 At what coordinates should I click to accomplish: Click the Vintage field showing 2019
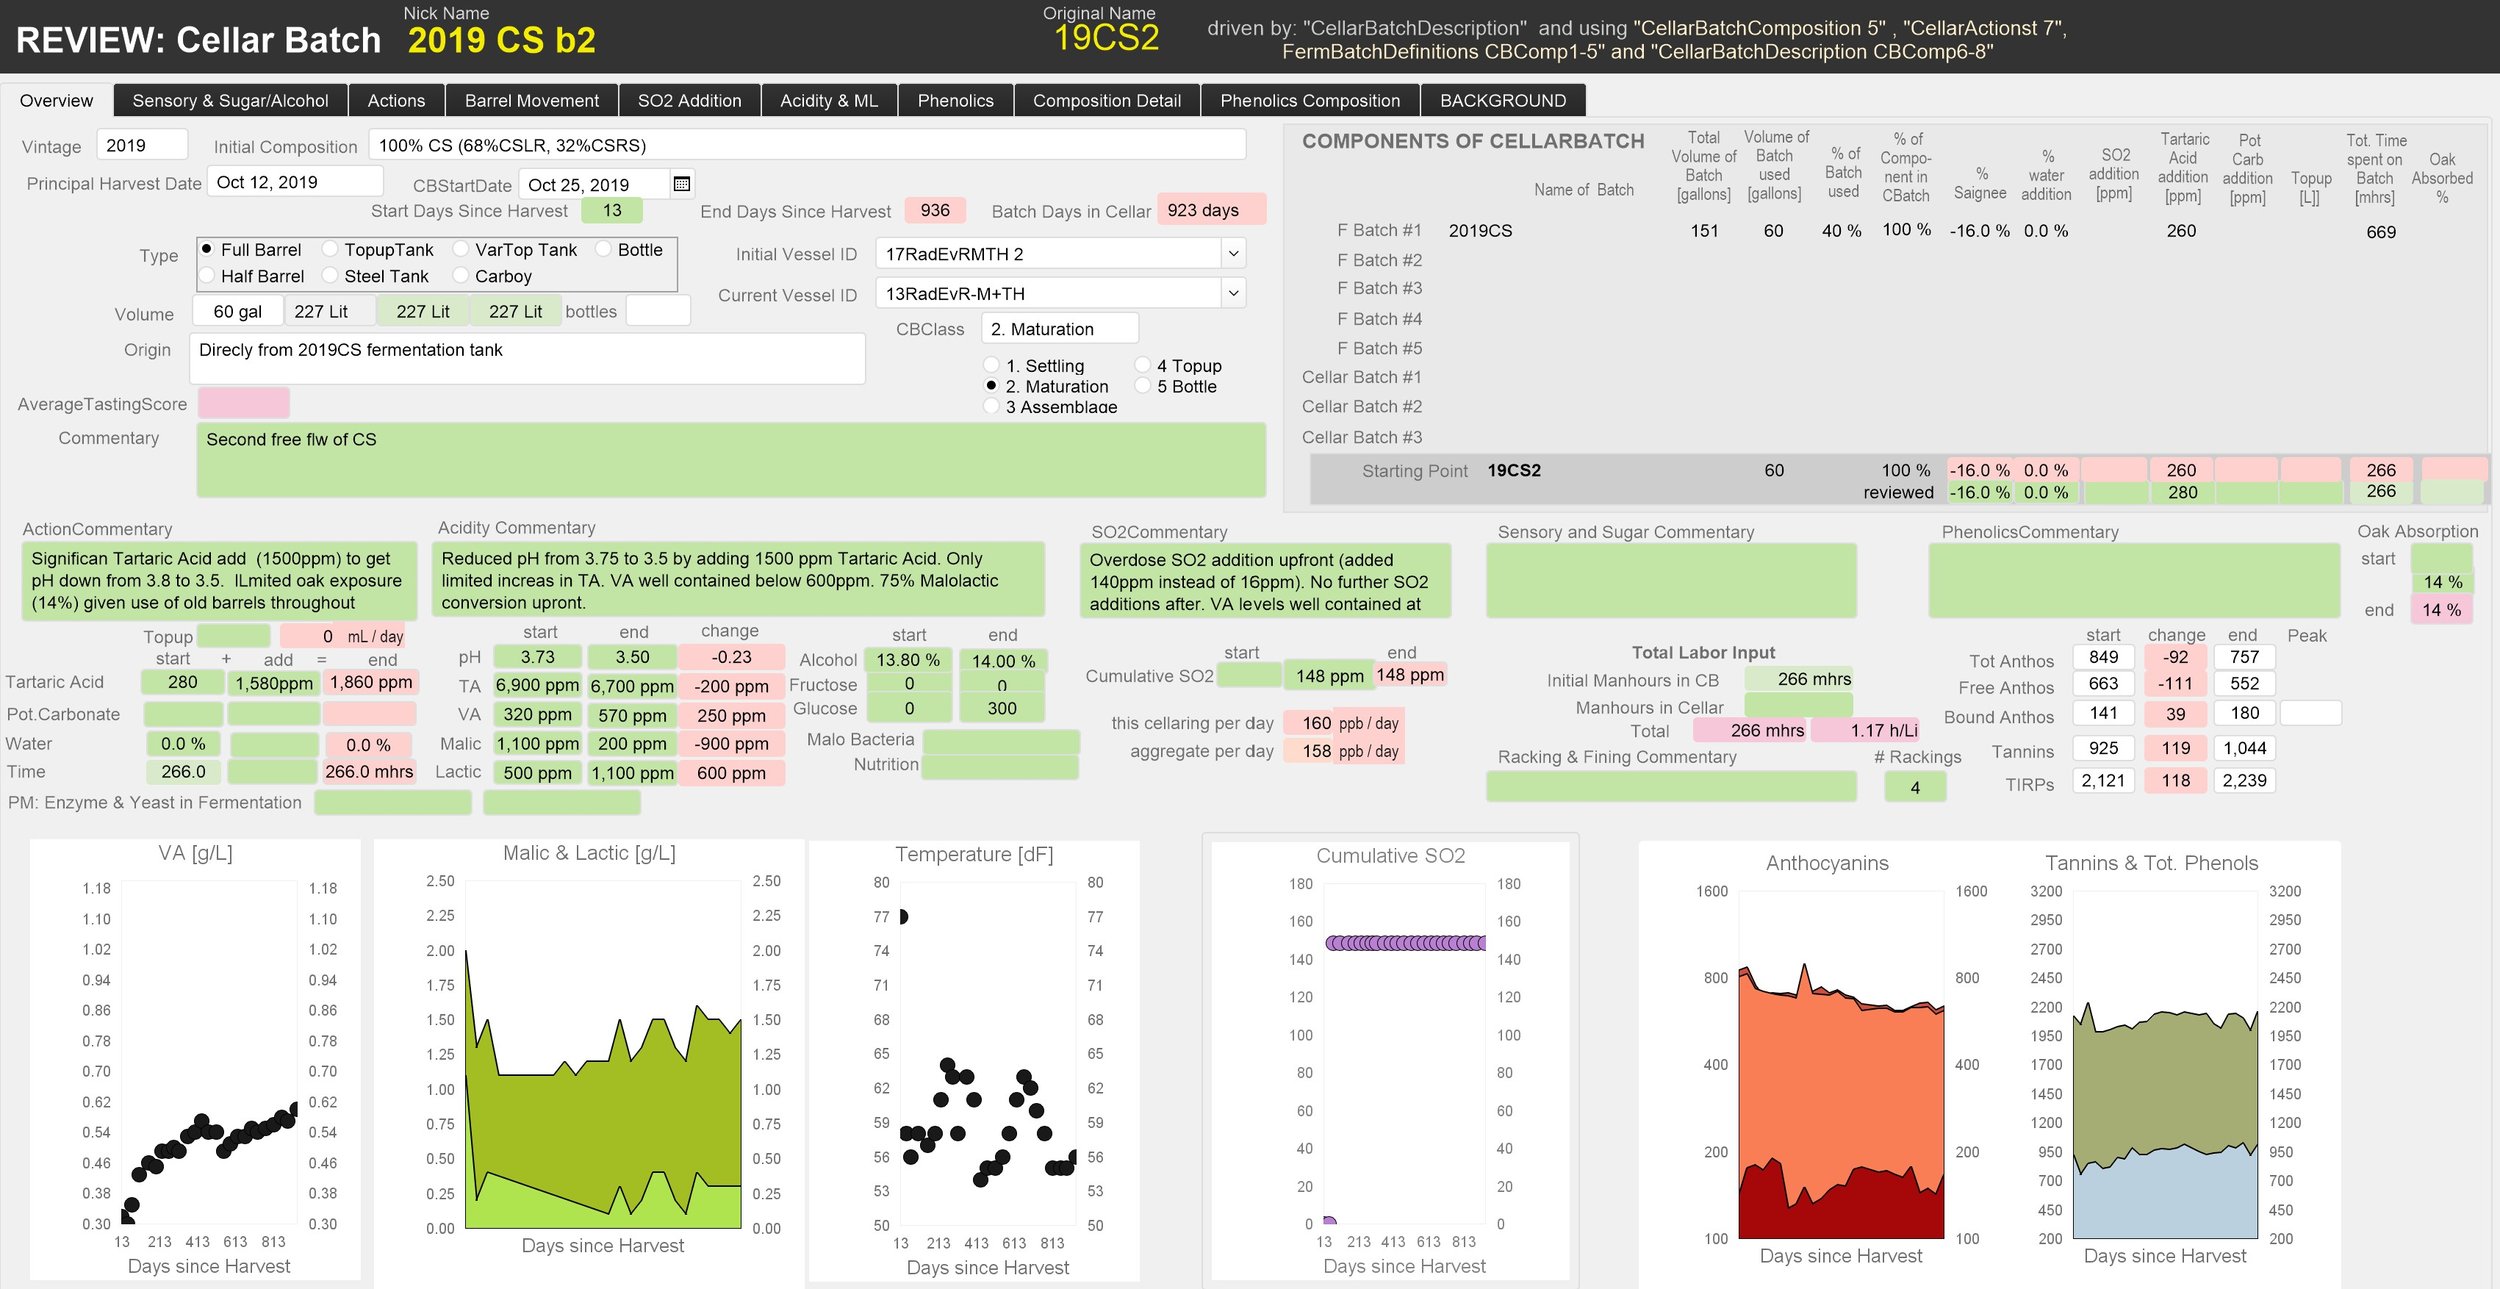coord(142,145)
